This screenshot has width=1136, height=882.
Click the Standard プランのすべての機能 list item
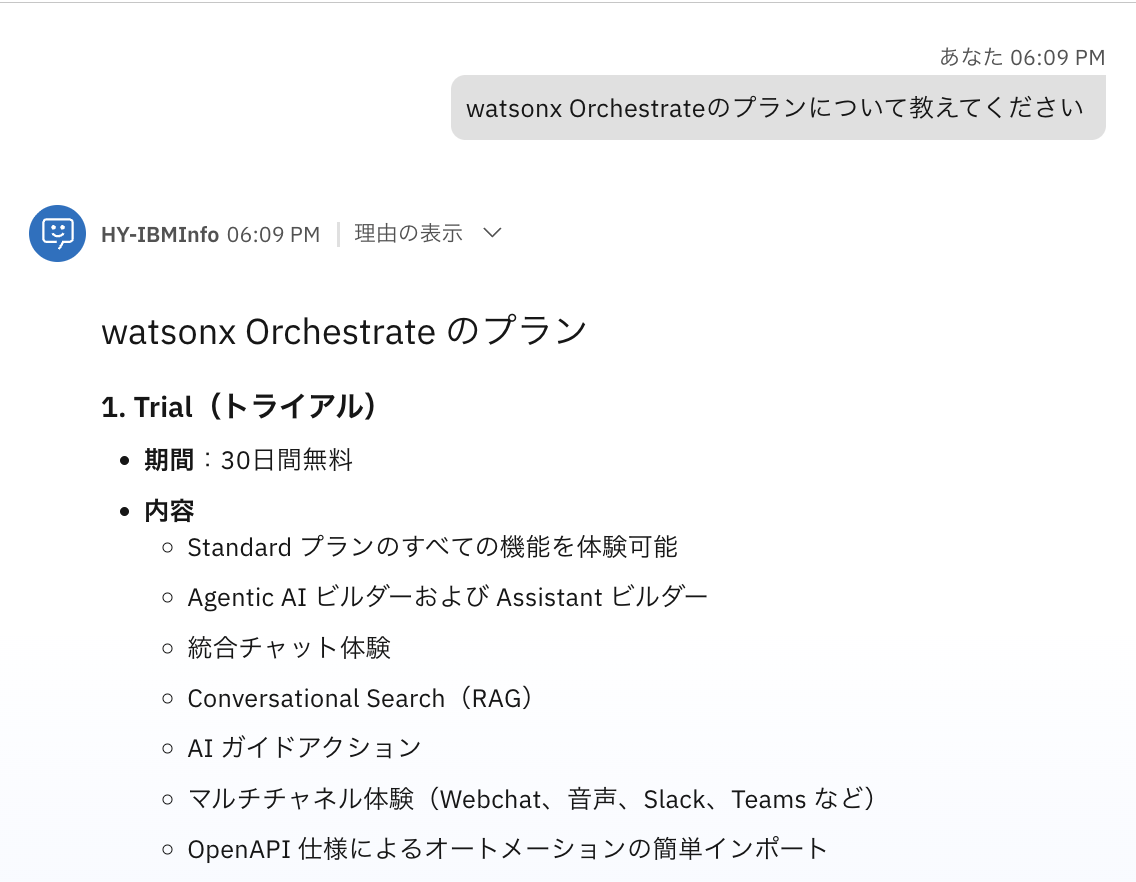pos(432,547)
